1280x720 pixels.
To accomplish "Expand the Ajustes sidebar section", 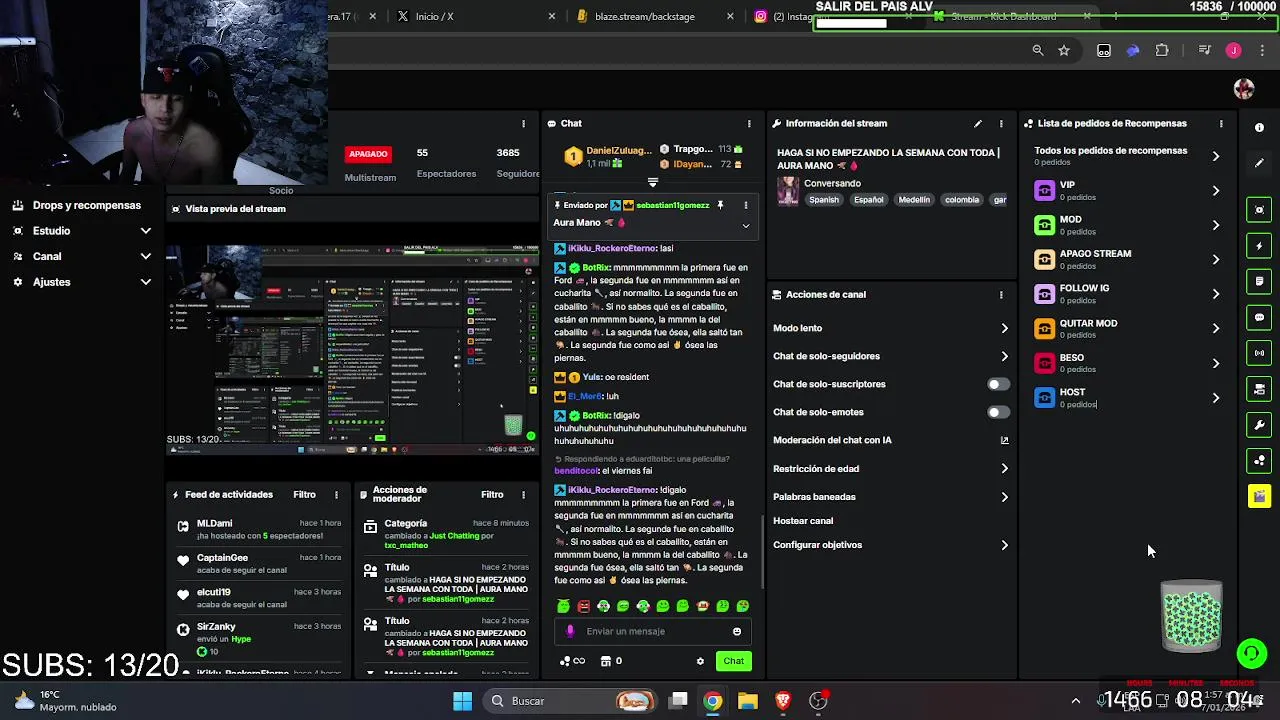I will tap(80, 283).
